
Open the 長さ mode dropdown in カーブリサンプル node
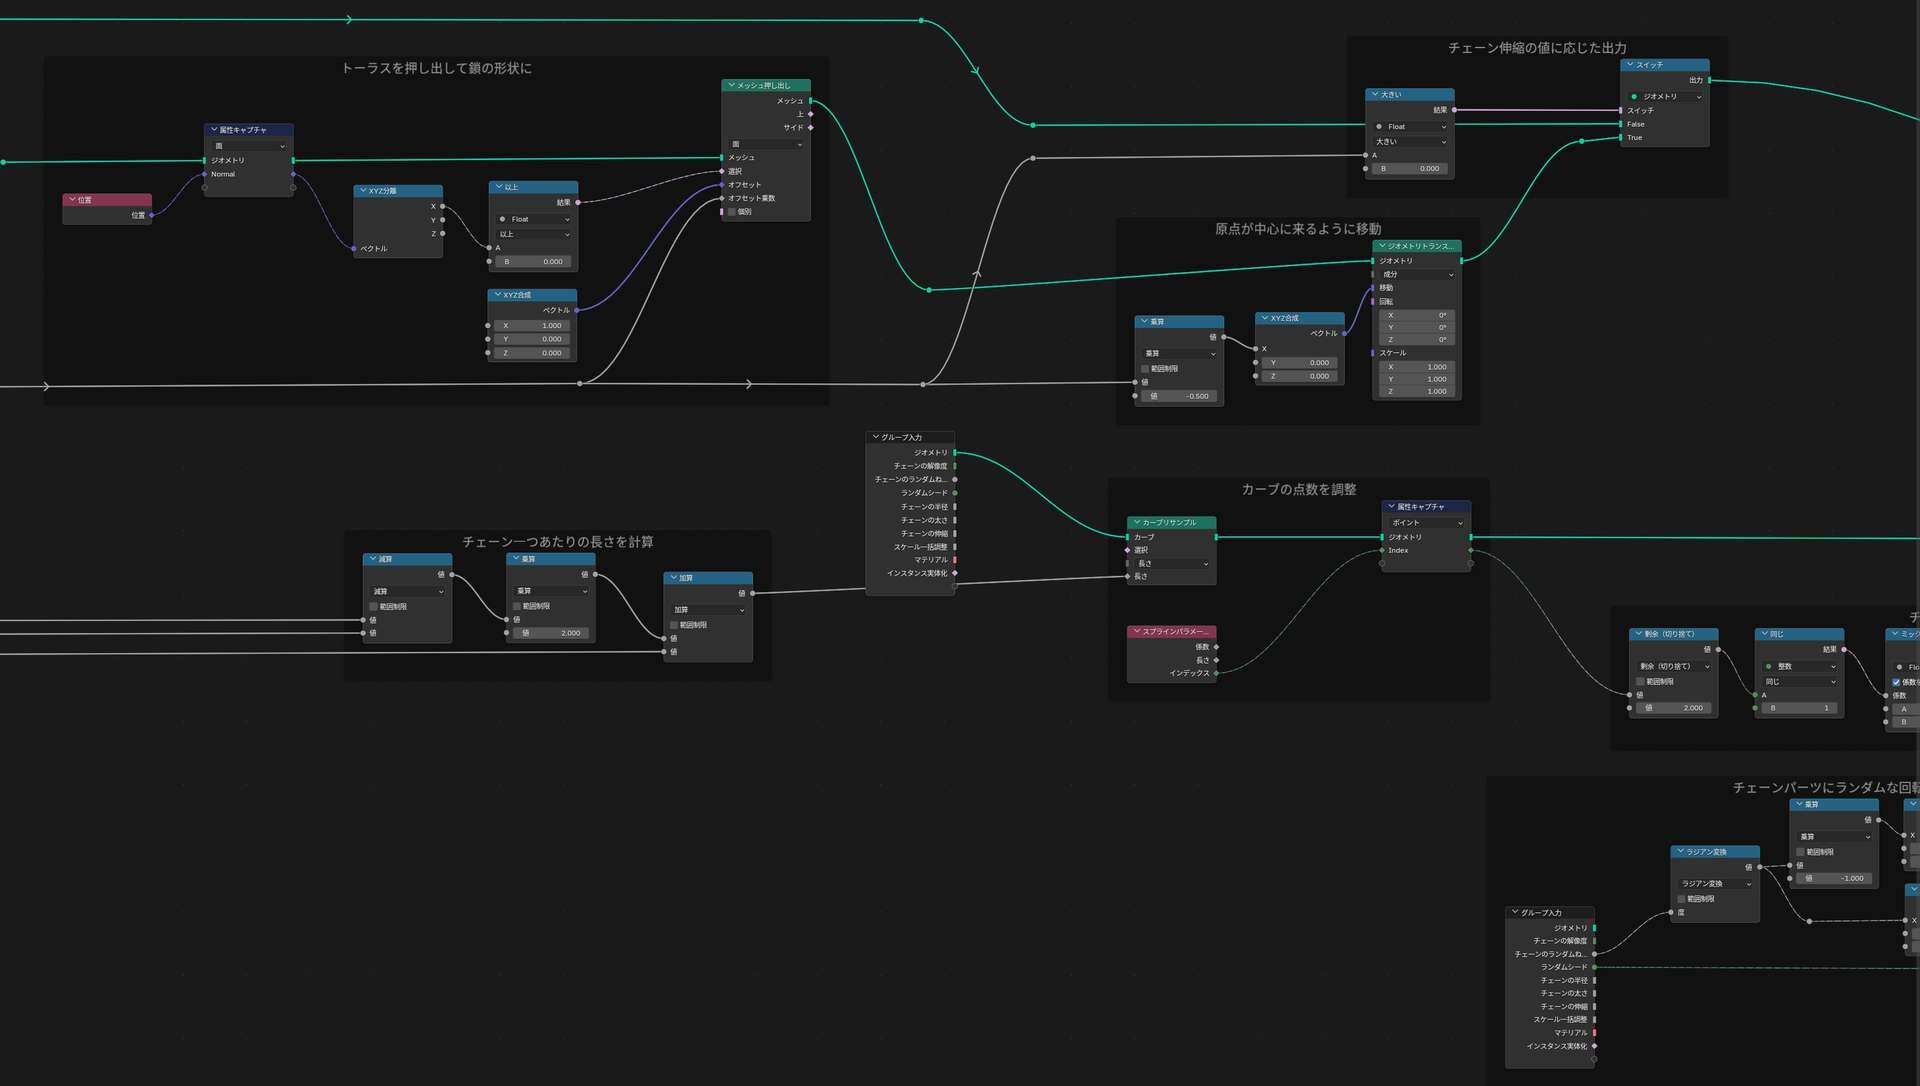1172,564
